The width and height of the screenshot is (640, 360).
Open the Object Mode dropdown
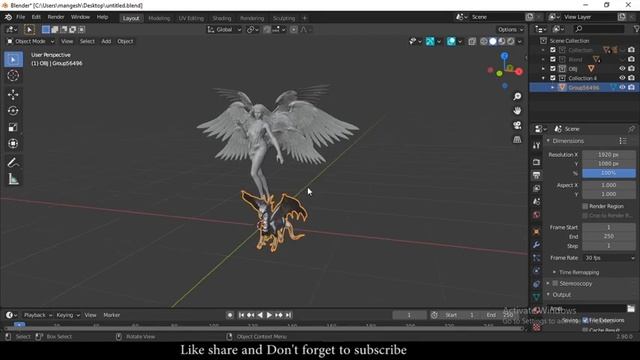tap(30, 41)
